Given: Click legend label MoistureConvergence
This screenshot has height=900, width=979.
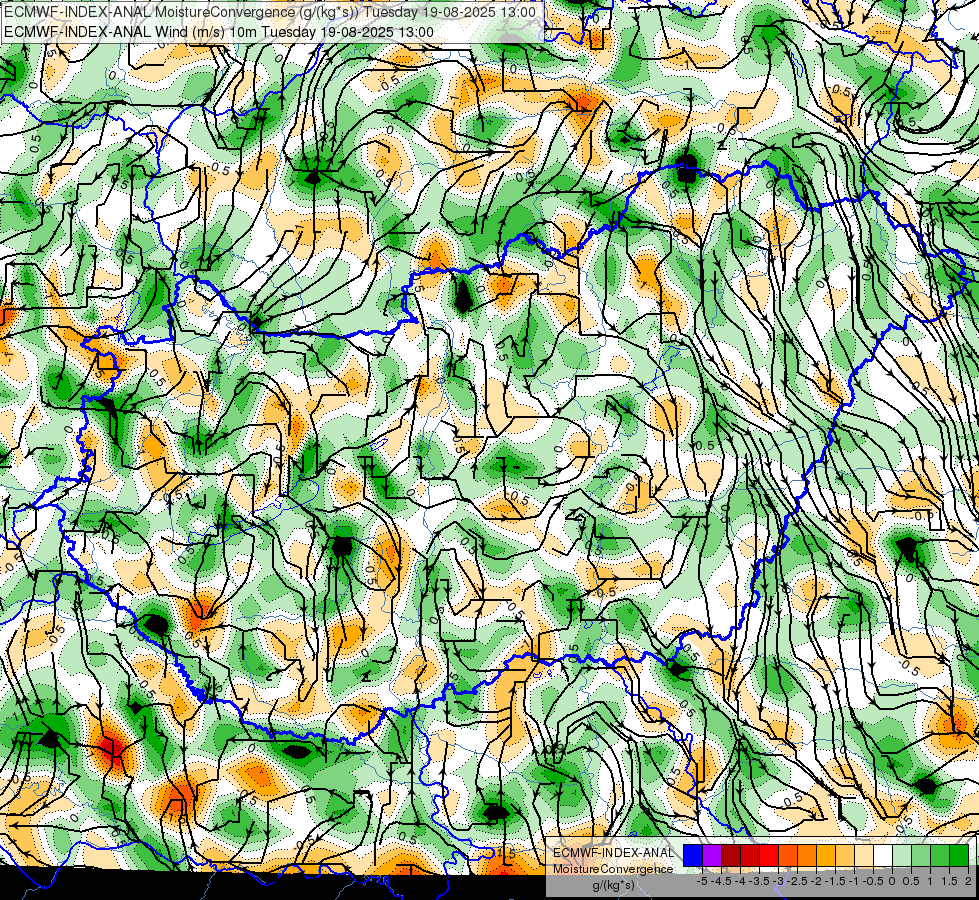Looking at the screenshot, I should tap(613, 869).
